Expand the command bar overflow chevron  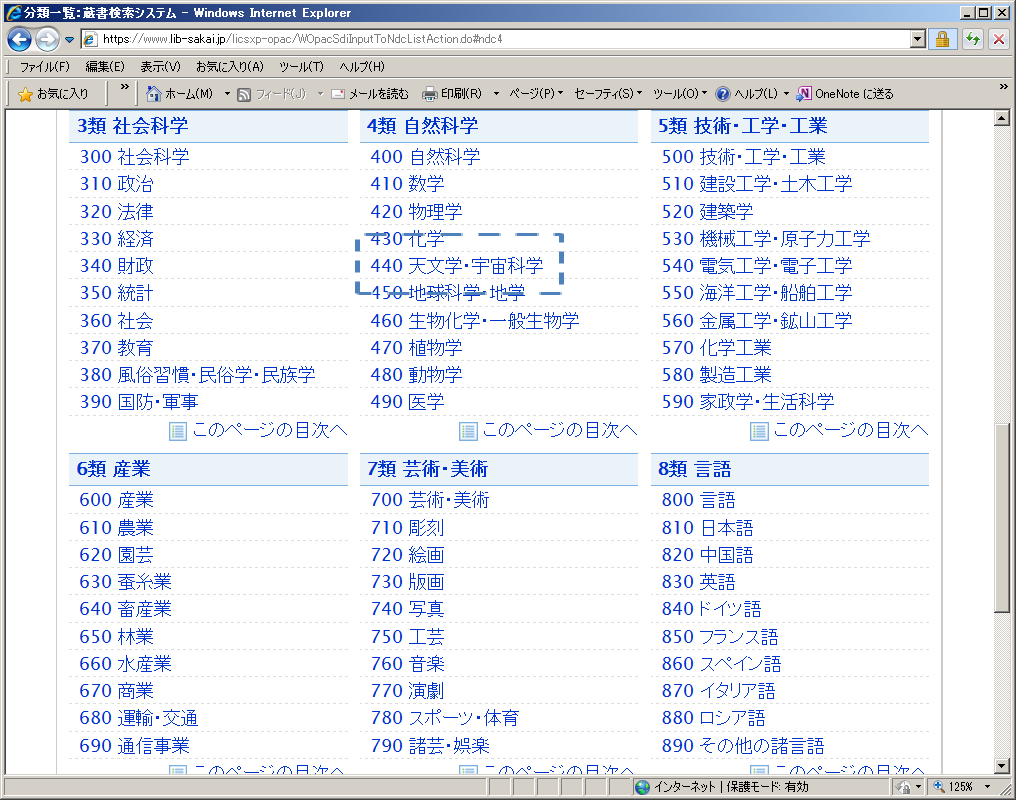1004,87
